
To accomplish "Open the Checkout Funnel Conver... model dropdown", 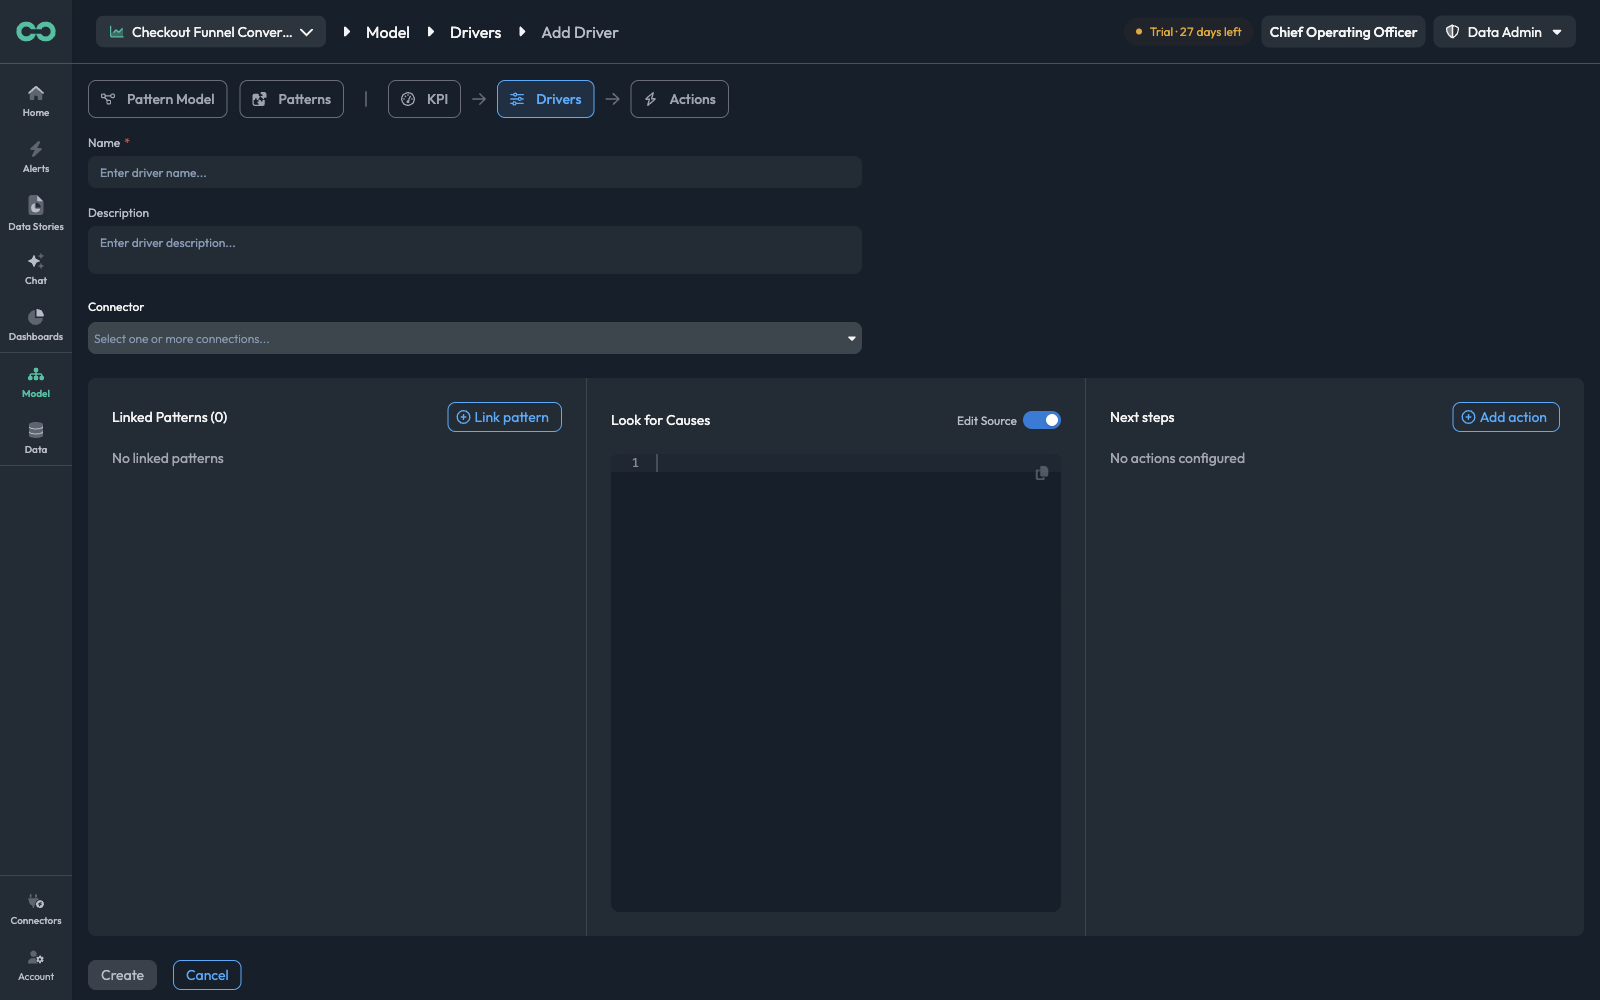I will (211, 32).
